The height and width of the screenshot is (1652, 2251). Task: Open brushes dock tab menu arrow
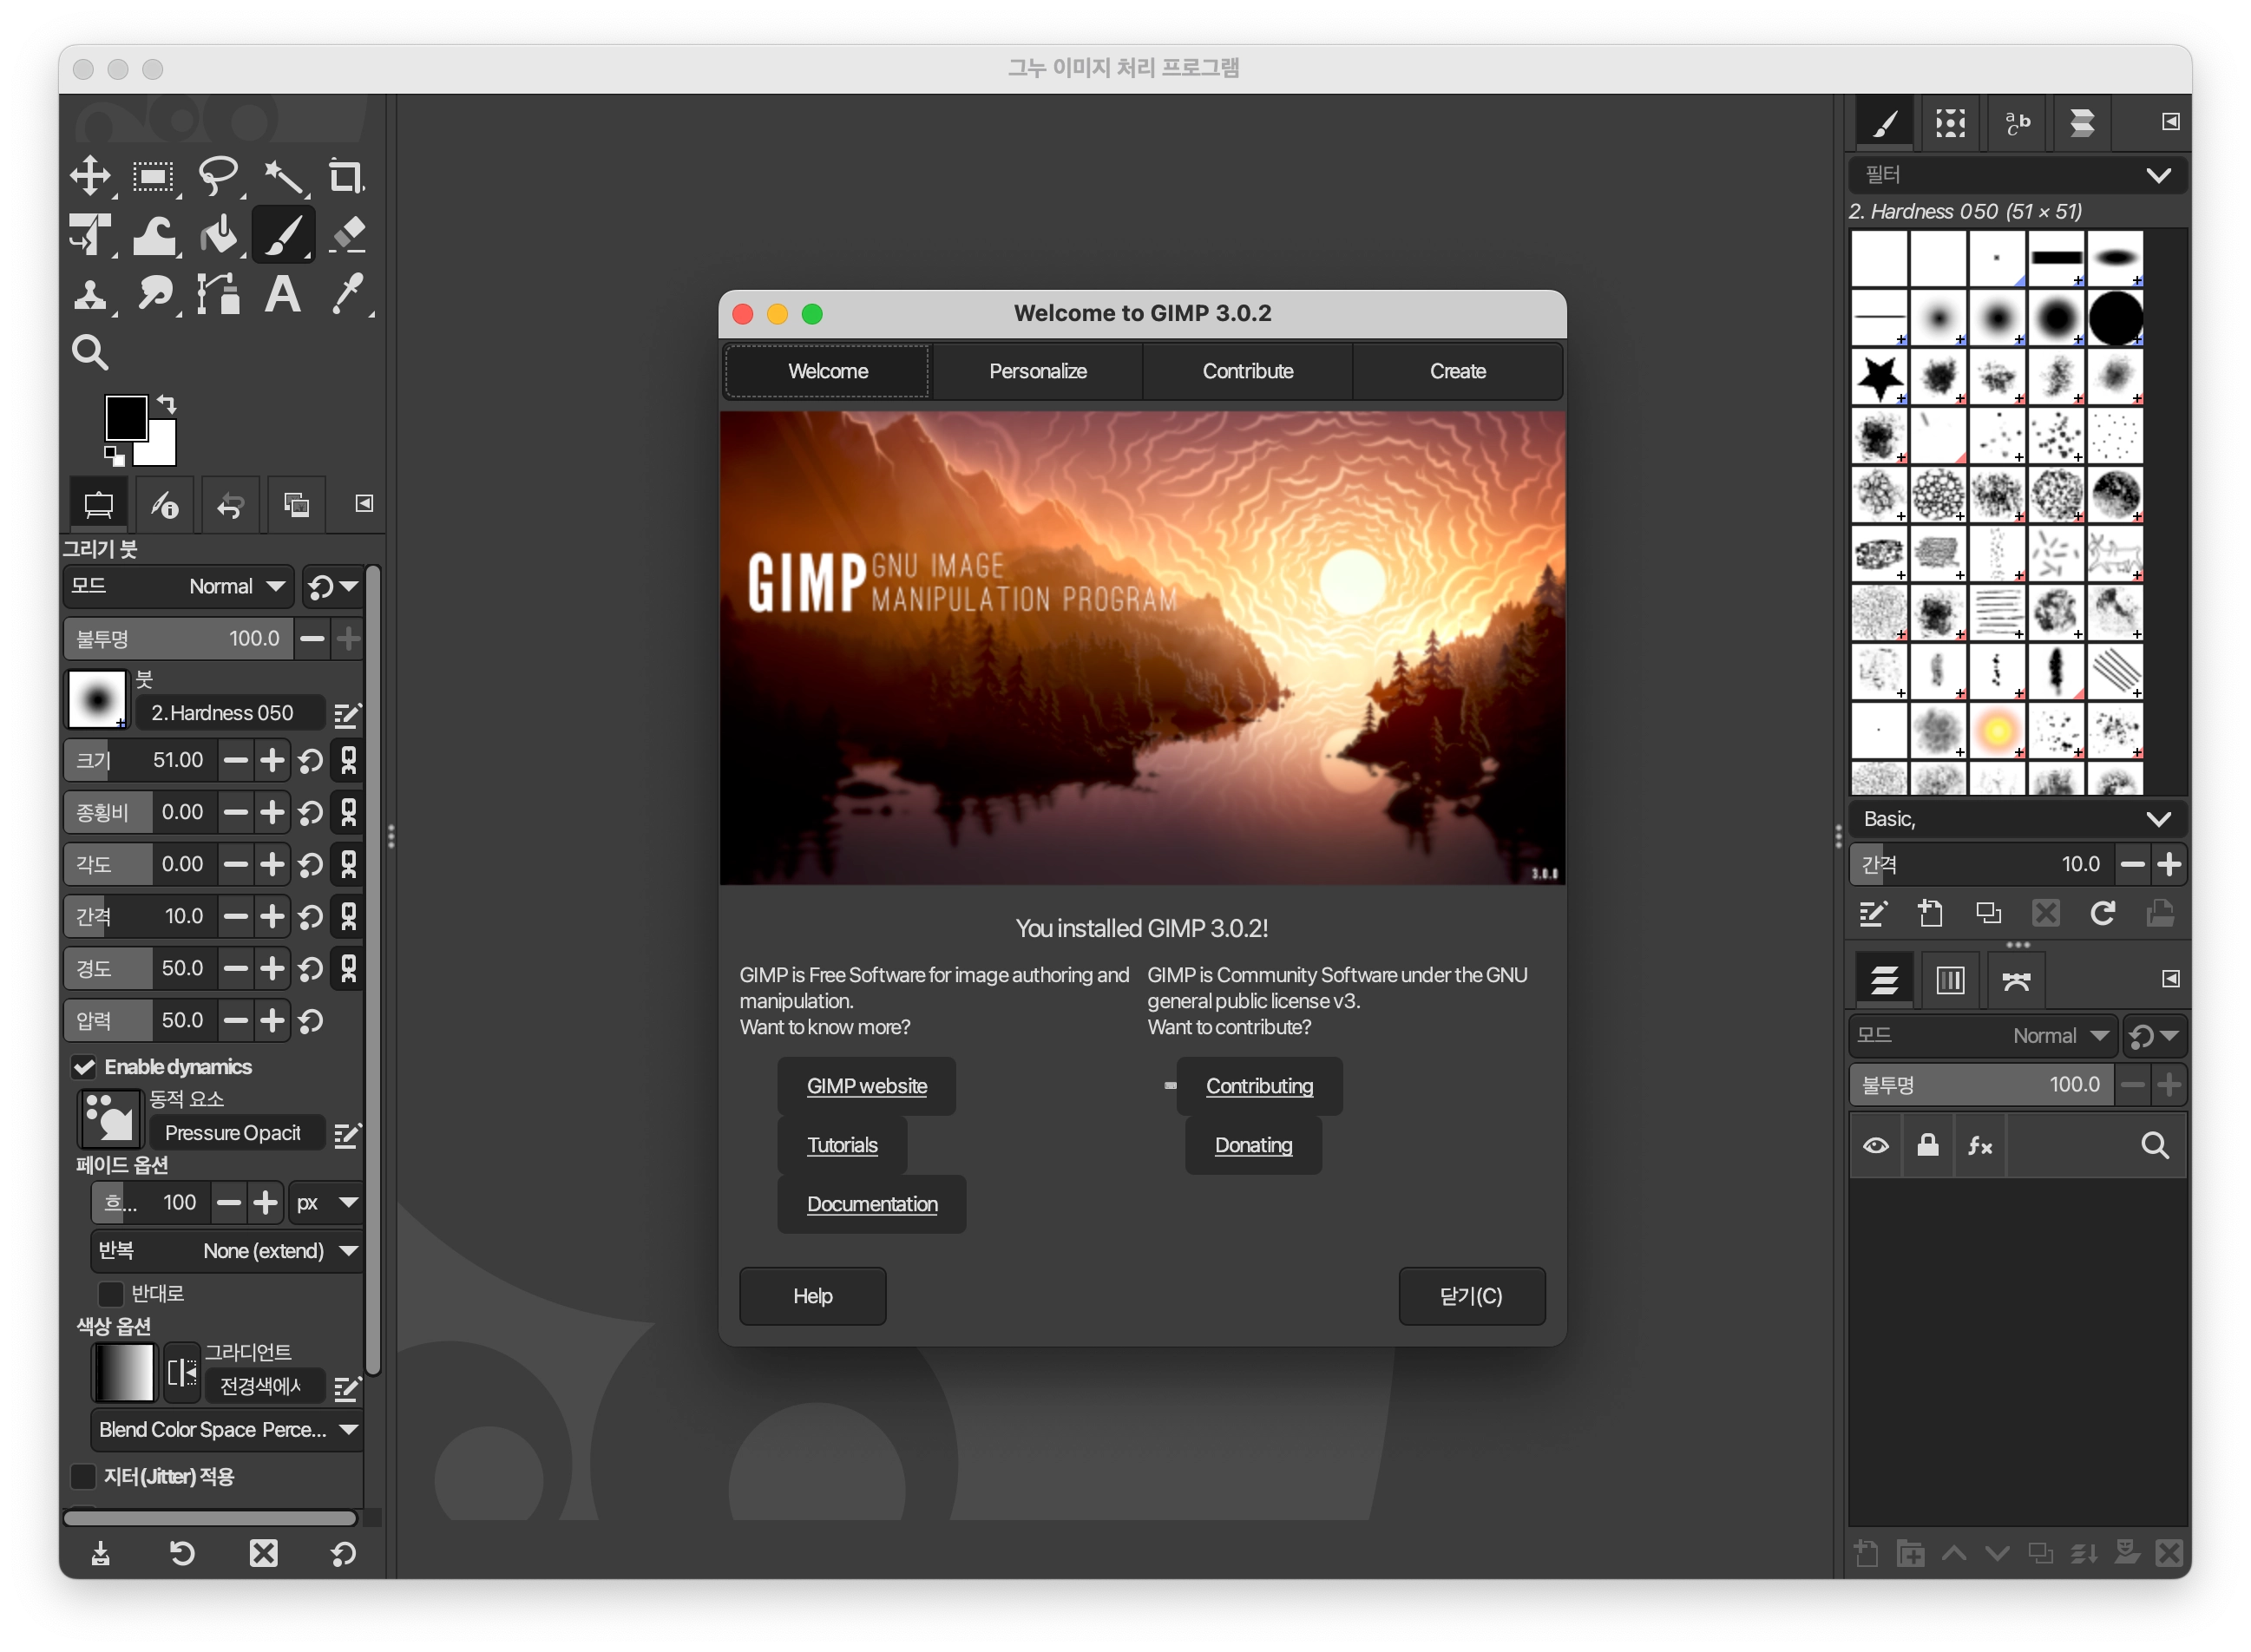point(2171,122)
